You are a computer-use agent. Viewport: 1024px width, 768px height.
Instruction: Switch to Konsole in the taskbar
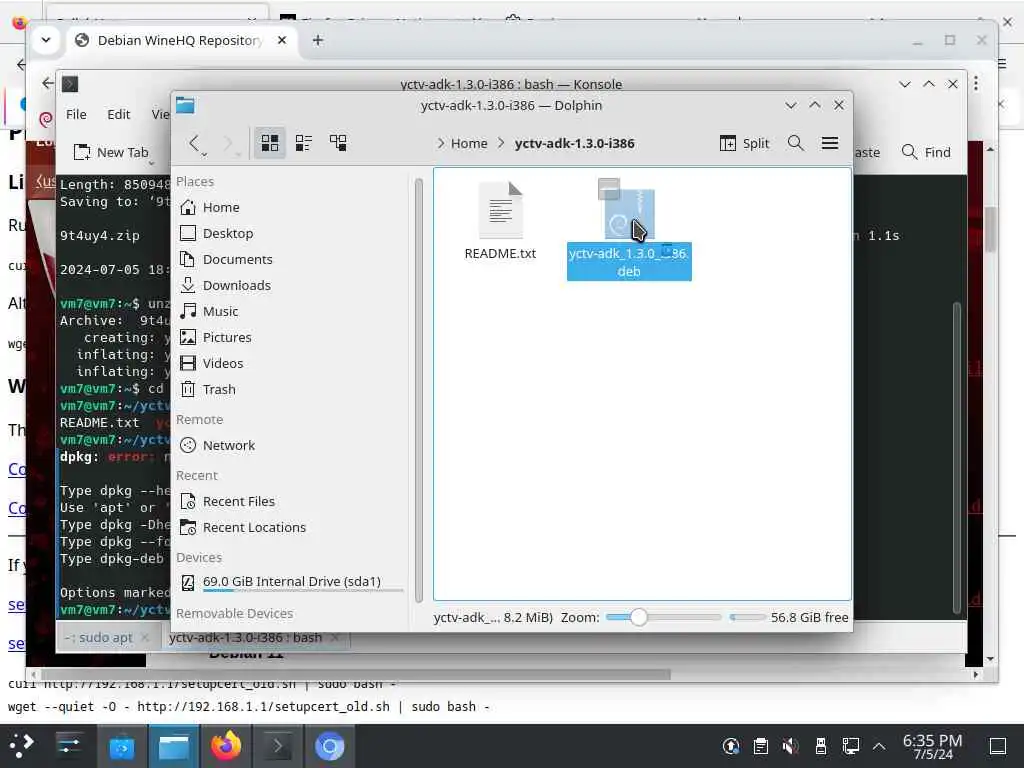point(278,746)
